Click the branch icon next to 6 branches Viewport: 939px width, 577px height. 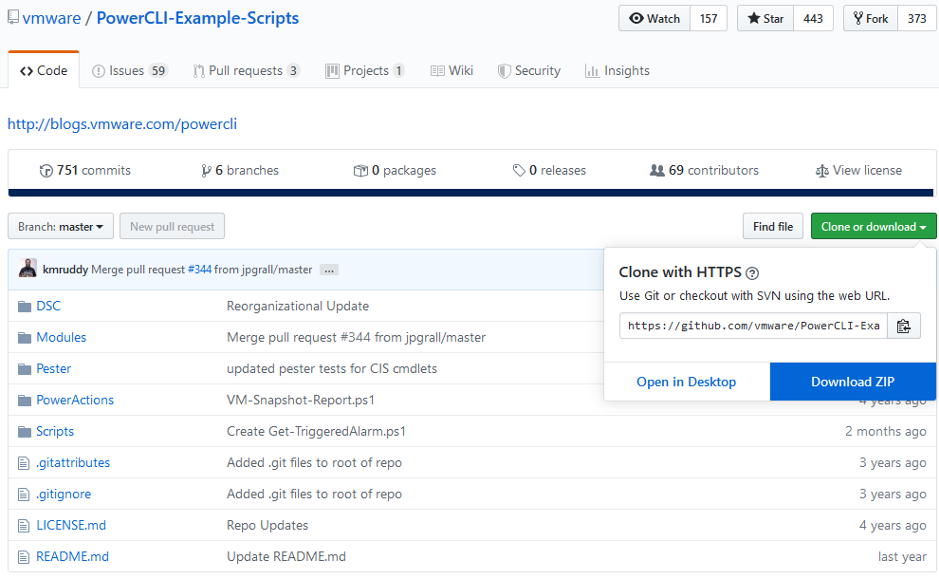(204, 170)
